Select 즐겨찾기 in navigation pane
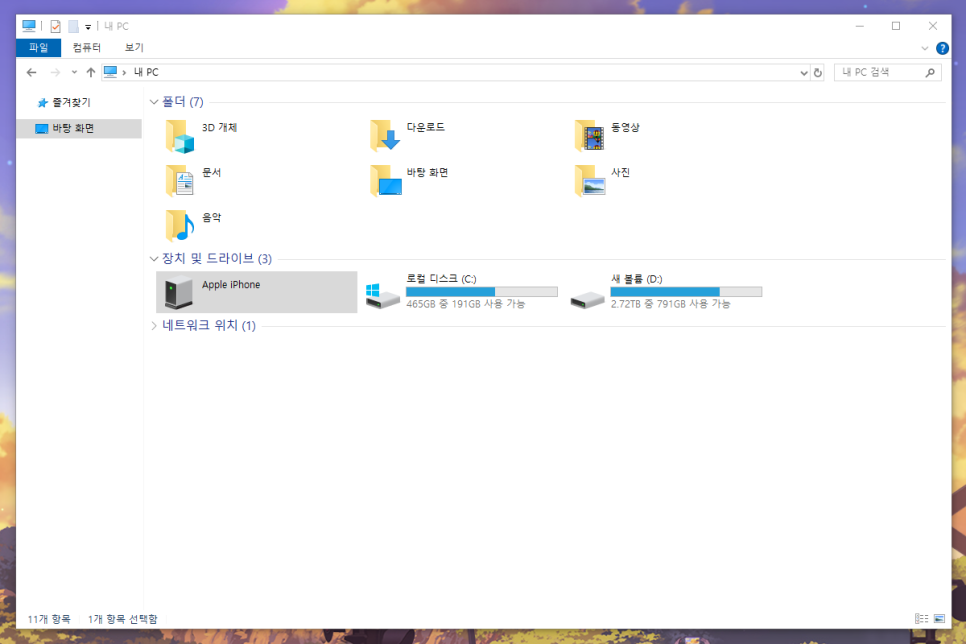 (71, 102)
